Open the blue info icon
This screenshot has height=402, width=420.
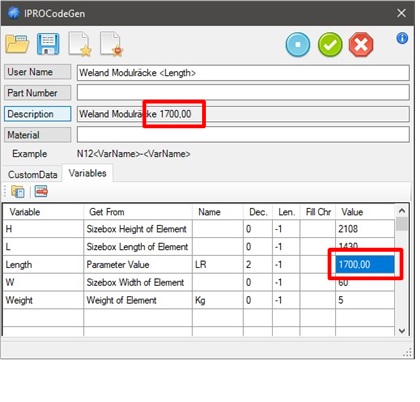[402, 38]
